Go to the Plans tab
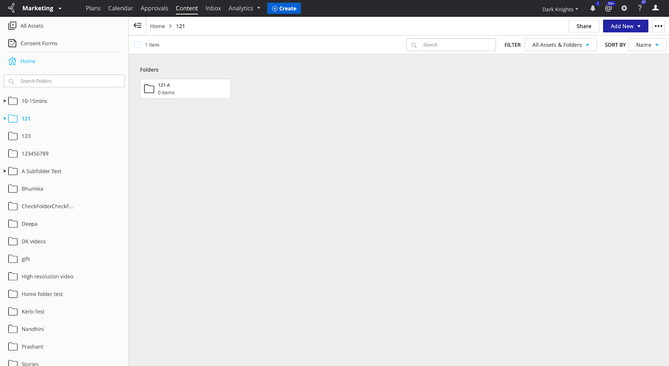Screen dimensions: 669x366 coord(93,8)
